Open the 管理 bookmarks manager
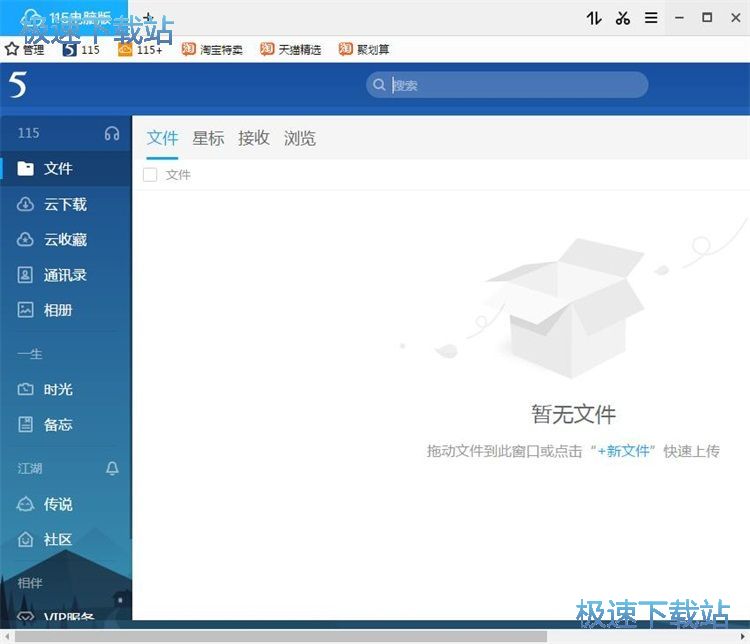This screenshot has height=644, width=750. 25,49
